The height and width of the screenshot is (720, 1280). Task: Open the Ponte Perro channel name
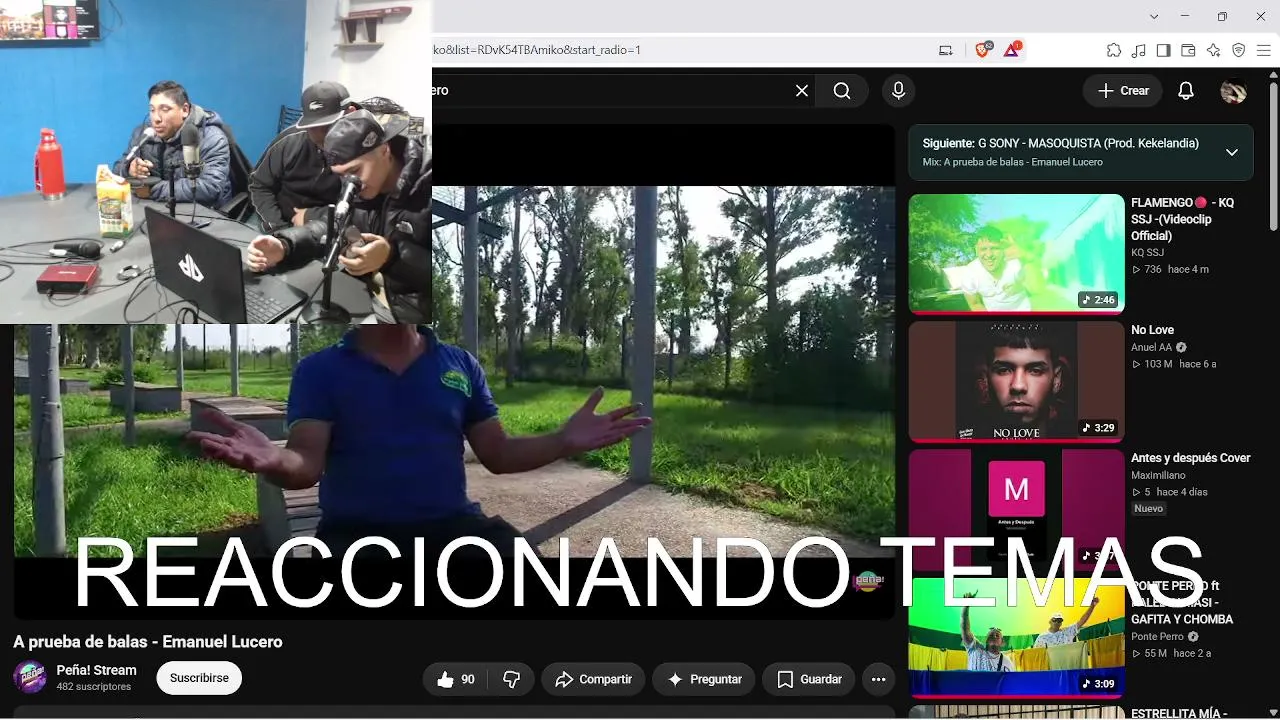click(1157, 637)
